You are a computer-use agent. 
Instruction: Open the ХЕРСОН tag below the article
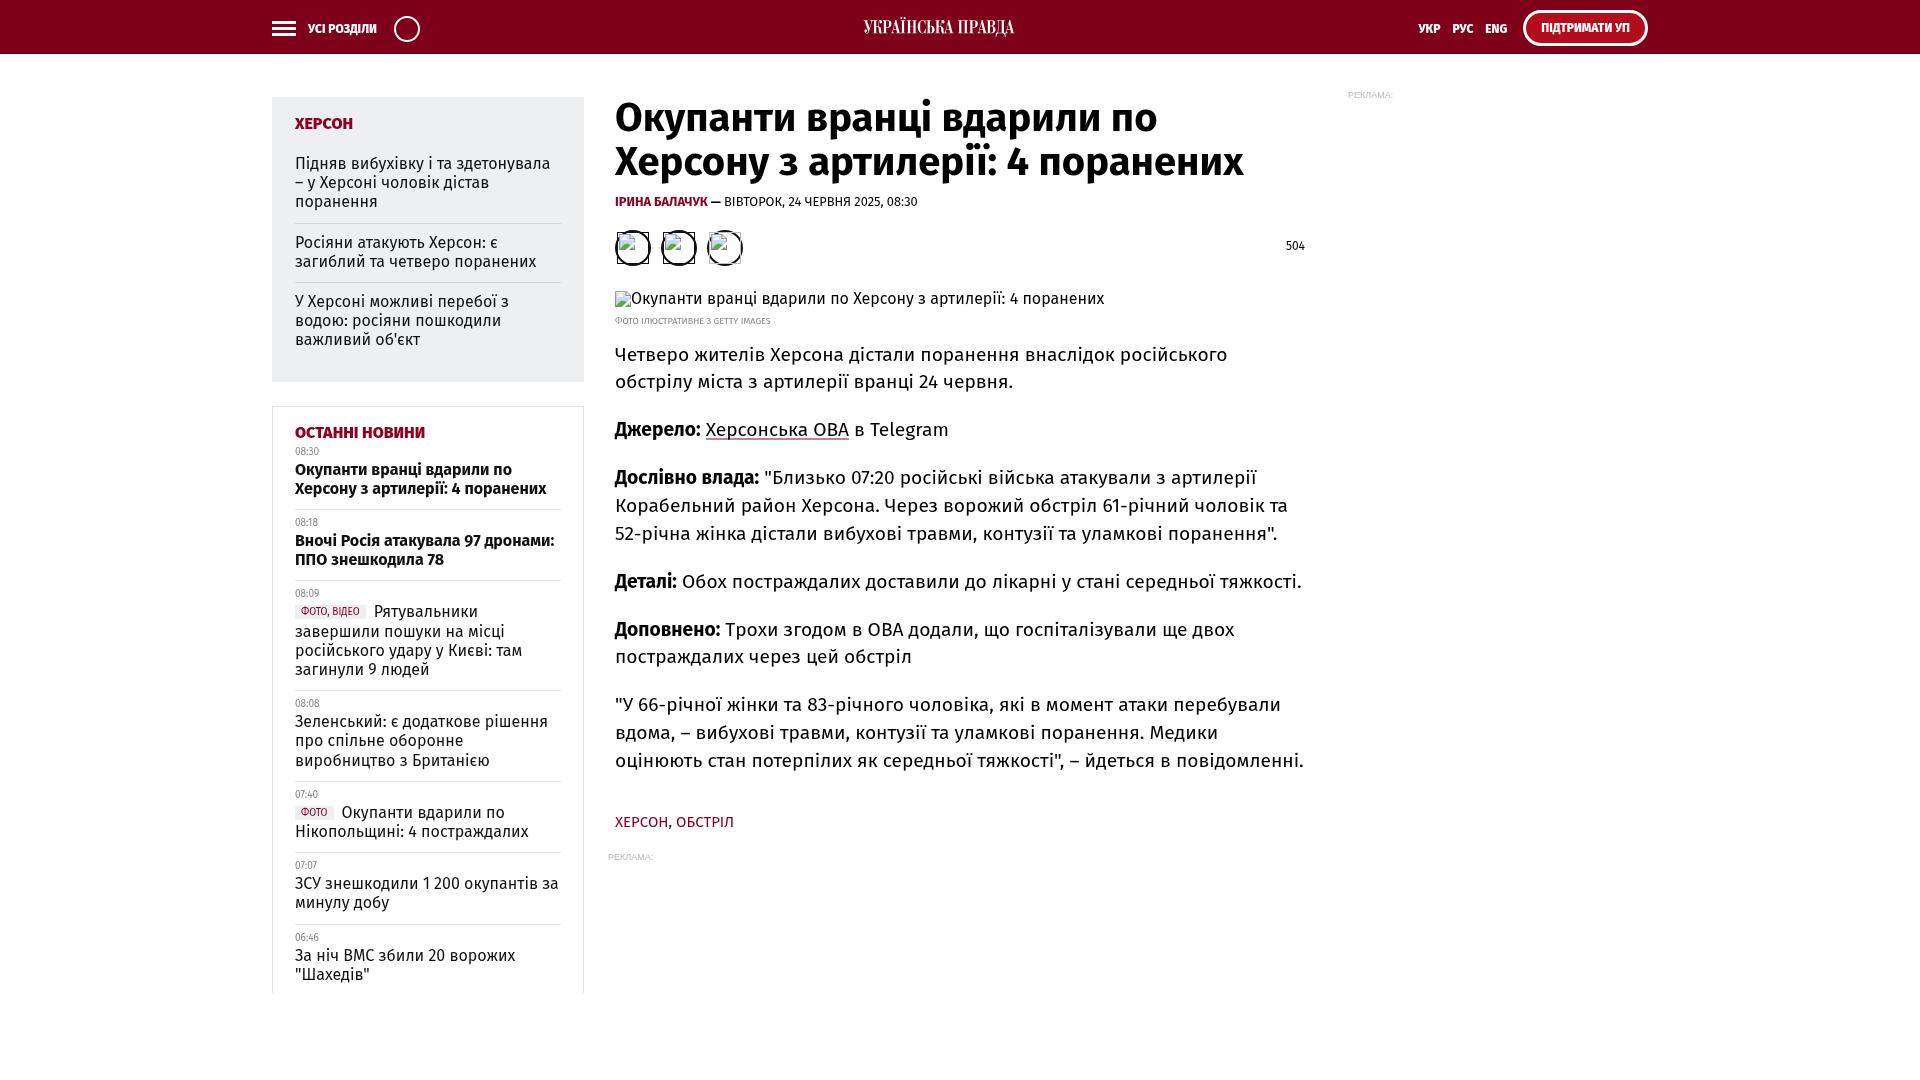[641, 822]
